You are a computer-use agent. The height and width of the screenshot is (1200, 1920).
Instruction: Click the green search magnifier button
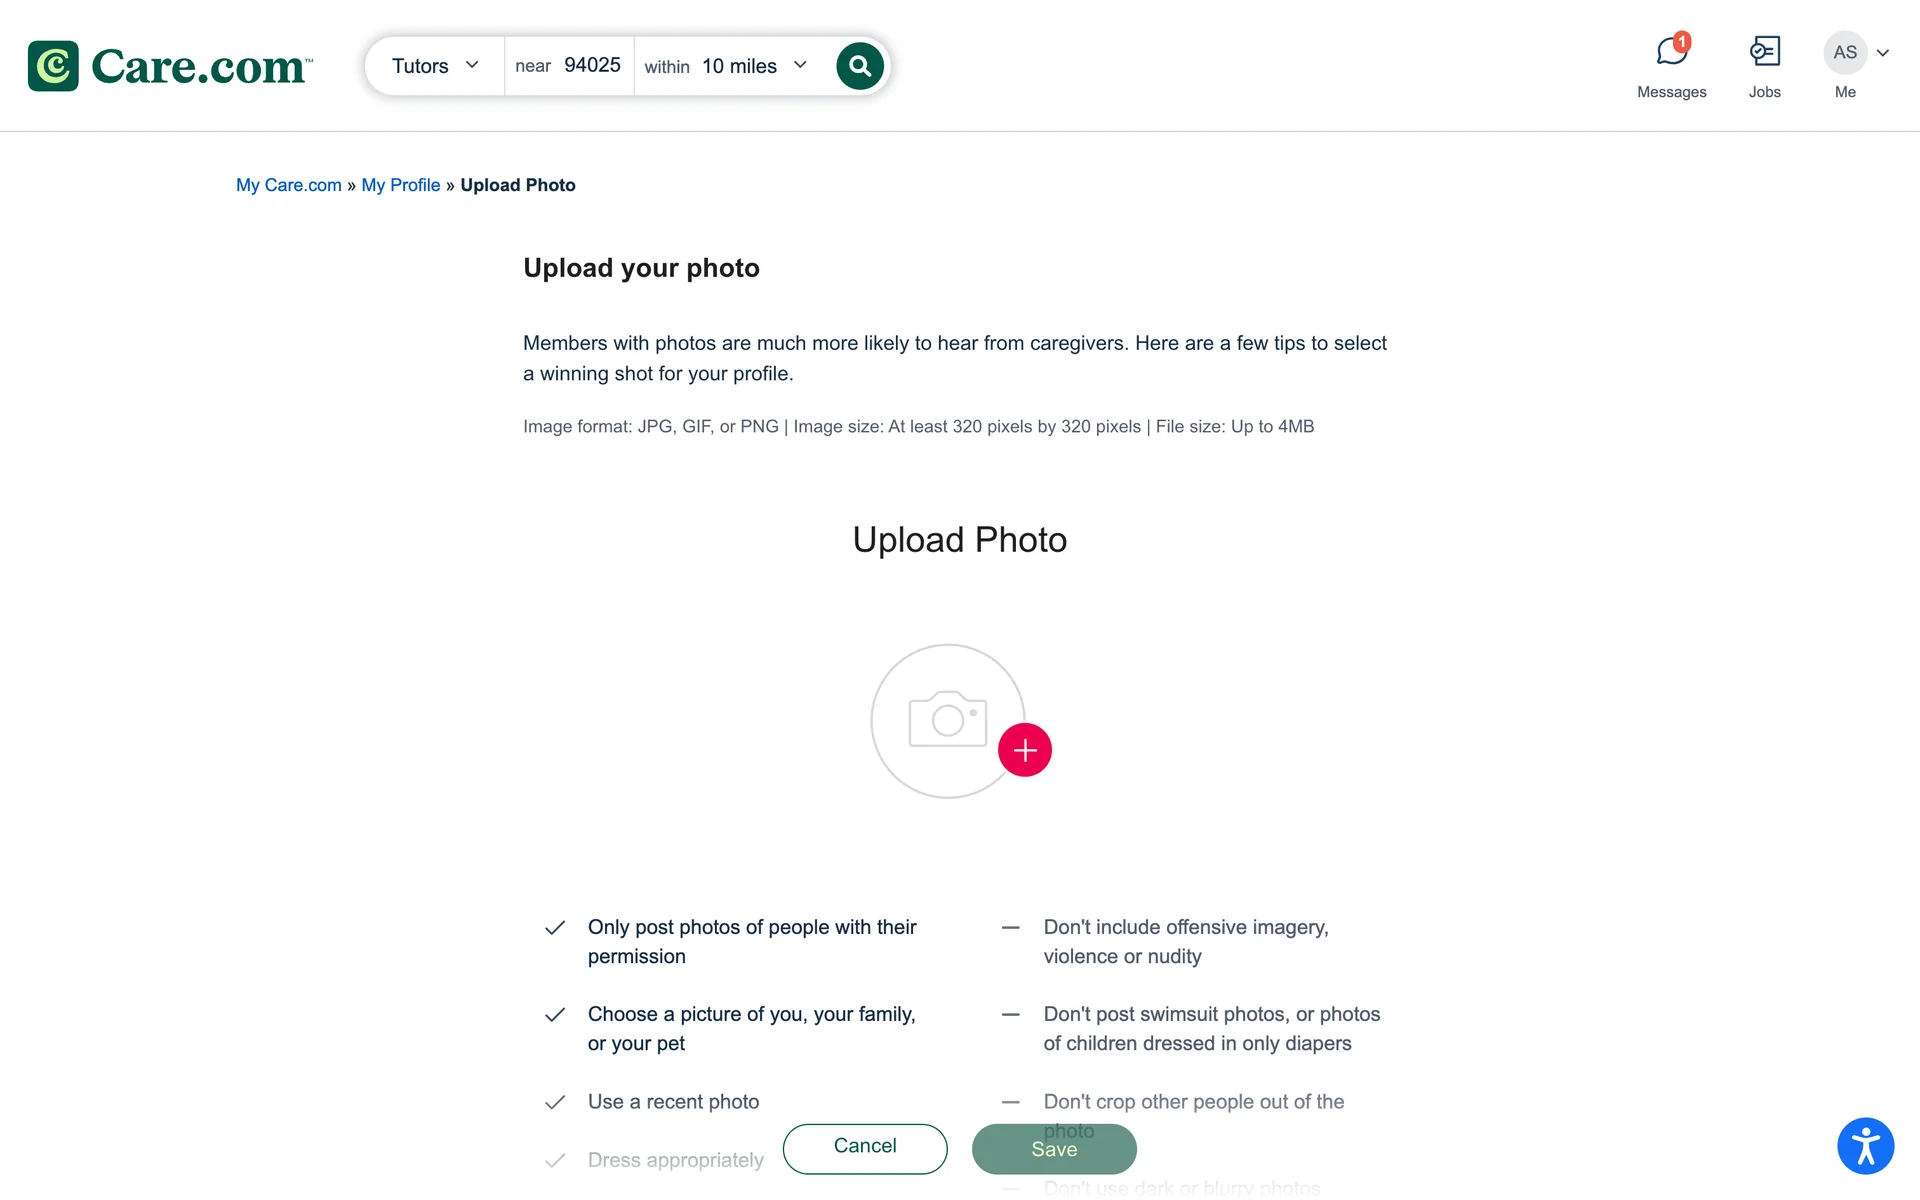click(859, 66)
